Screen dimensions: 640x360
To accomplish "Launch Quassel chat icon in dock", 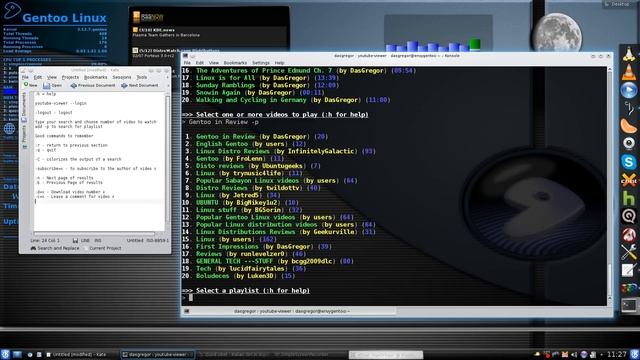I will click(x=629, y=216).
